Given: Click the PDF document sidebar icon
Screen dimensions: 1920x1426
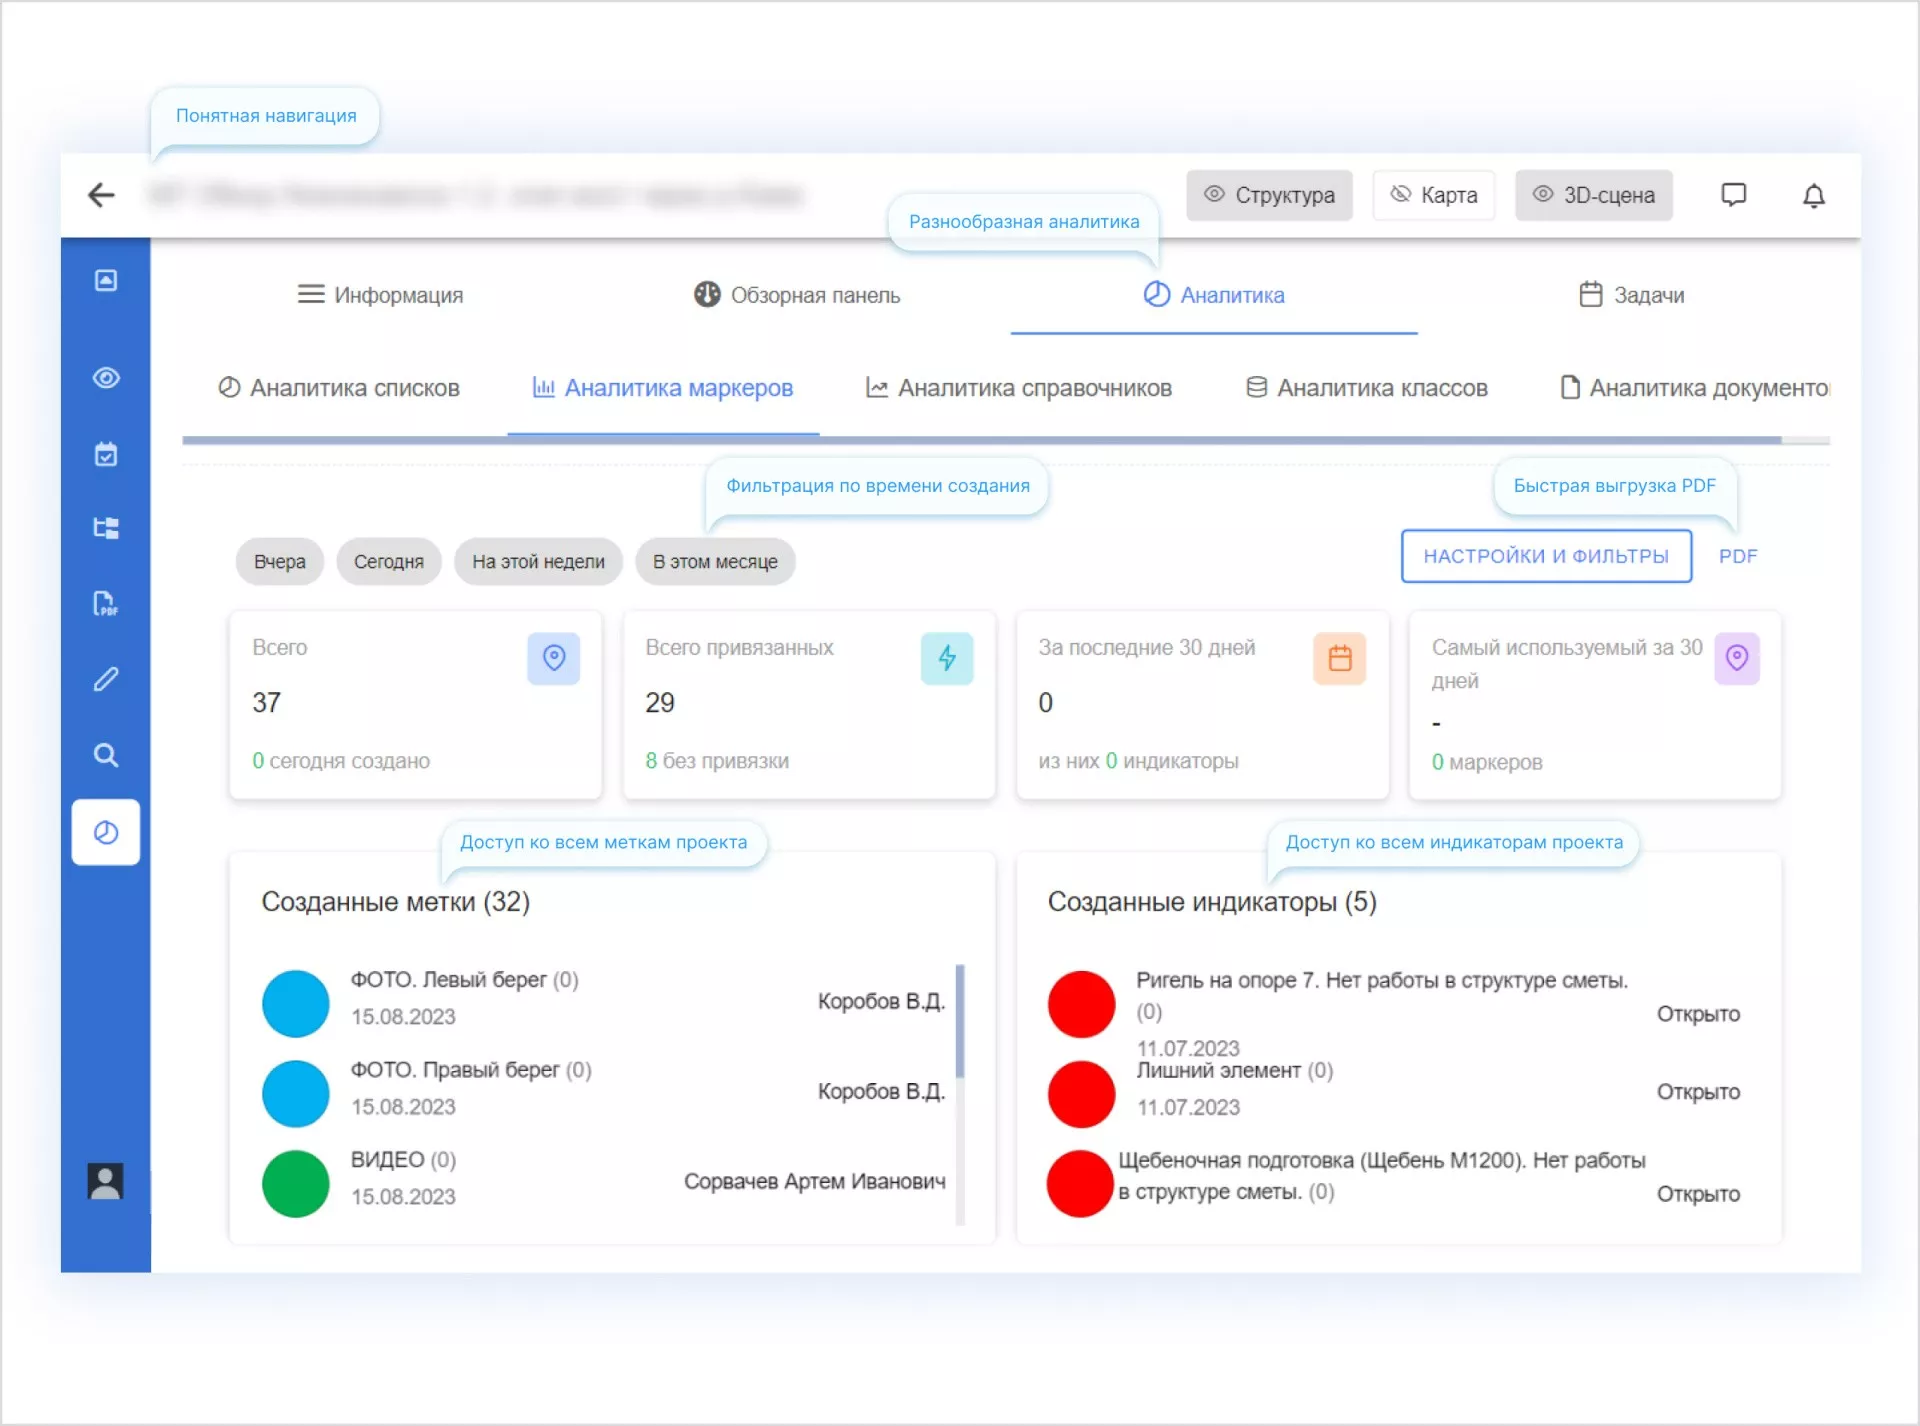Looking at the screenshot, I should pyautogui.click(x=106, y=603).
